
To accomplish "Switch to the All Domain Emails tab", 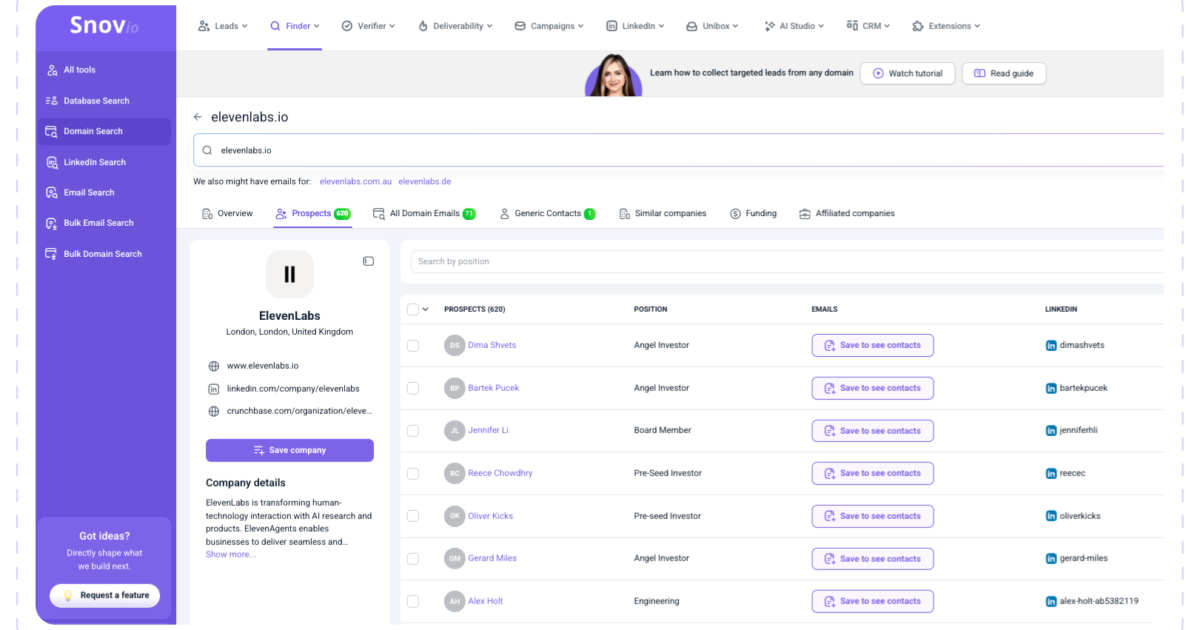I will click(424, 213).
